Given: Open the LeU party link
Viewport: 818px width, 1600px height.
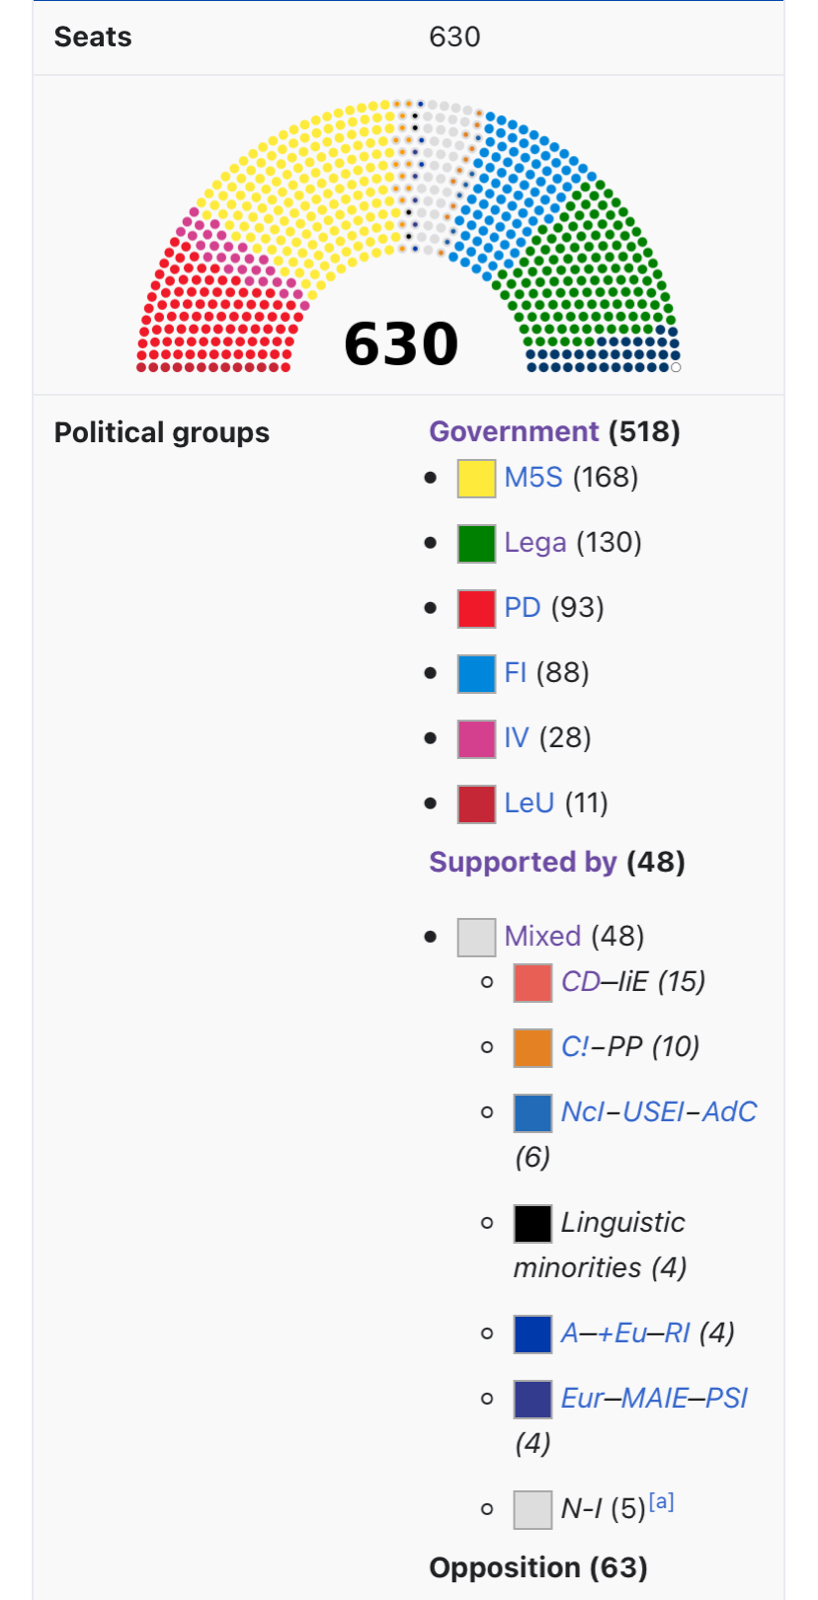Looking at the screenshot, I should tap(529, 802).
